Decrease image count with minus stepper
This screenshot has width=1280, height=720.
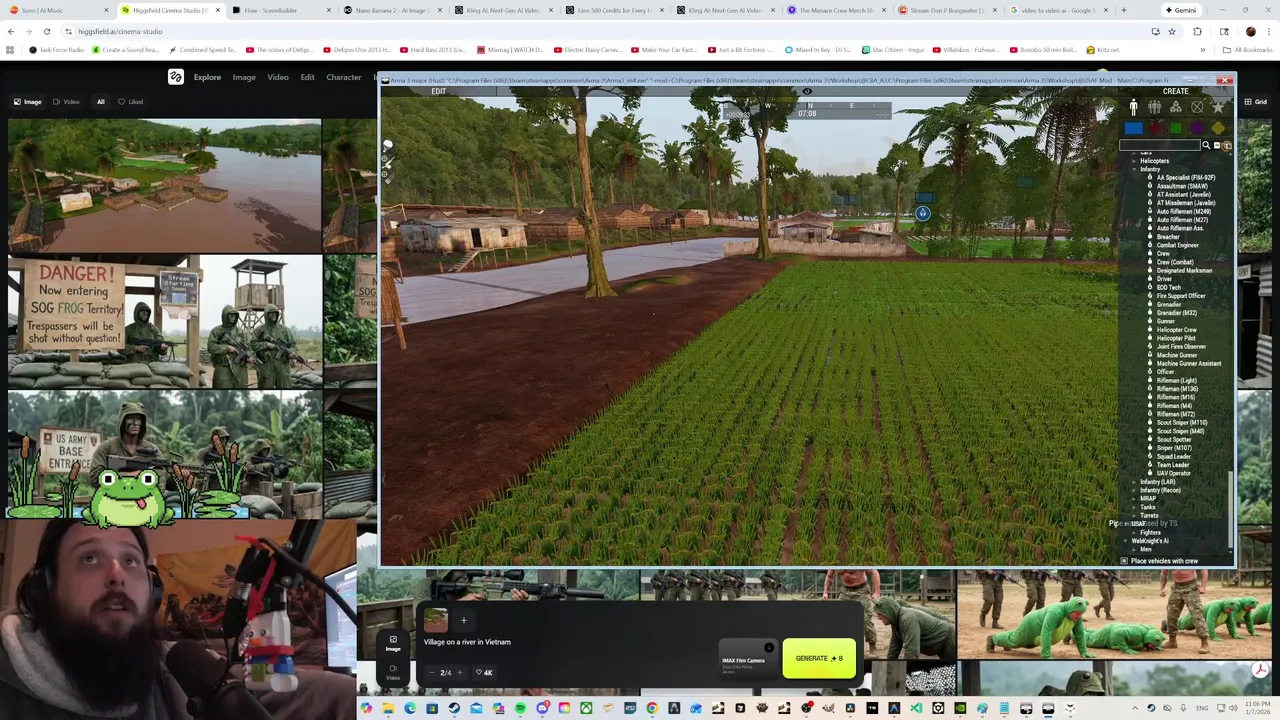click(x=431, y=672)
